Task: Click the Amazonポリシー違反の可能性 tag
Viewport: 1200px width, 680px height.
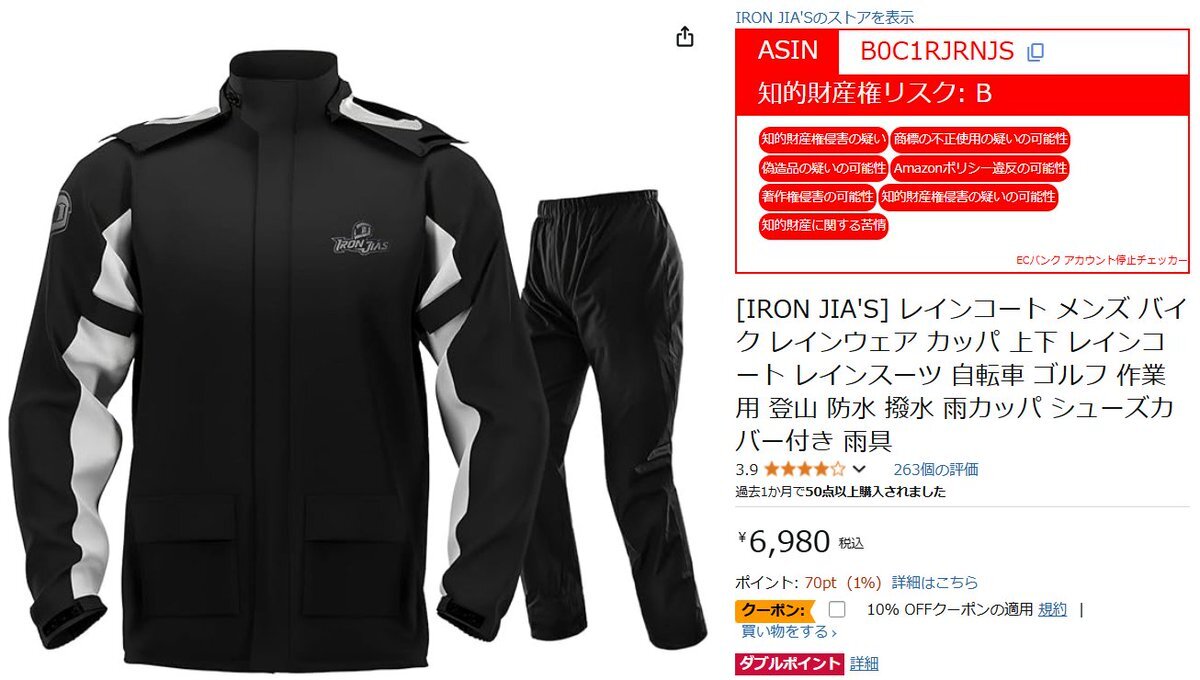Action: (x=980, y=168)
